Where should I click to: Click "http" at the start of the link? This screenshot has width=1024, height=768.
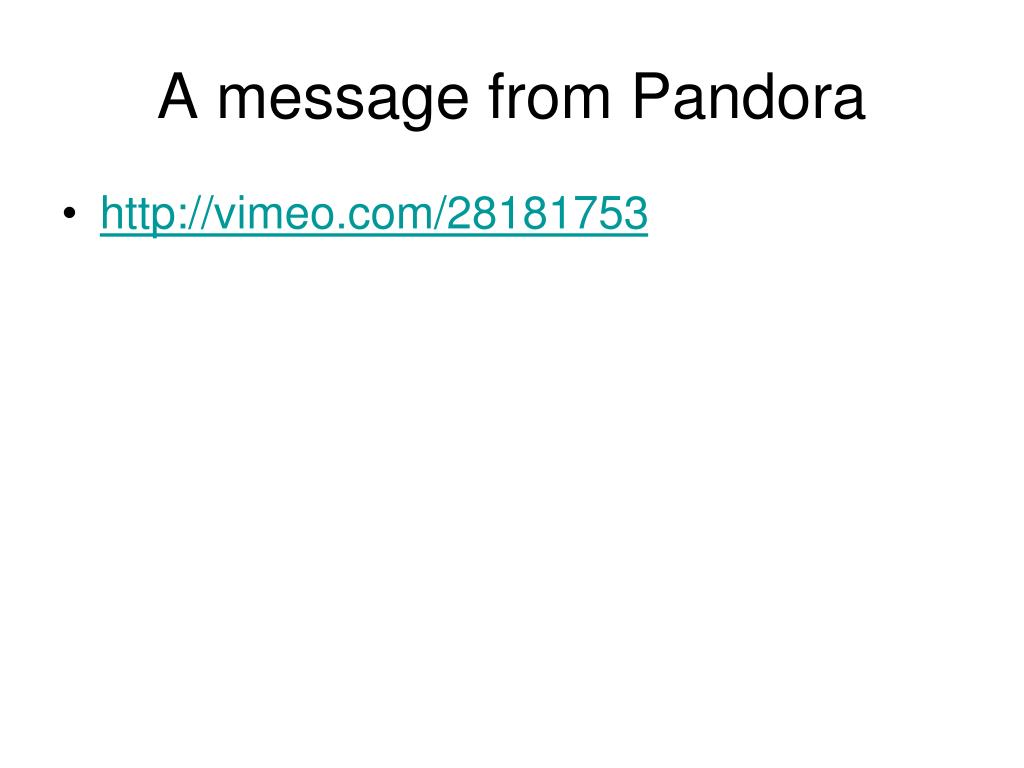point(138,214)
